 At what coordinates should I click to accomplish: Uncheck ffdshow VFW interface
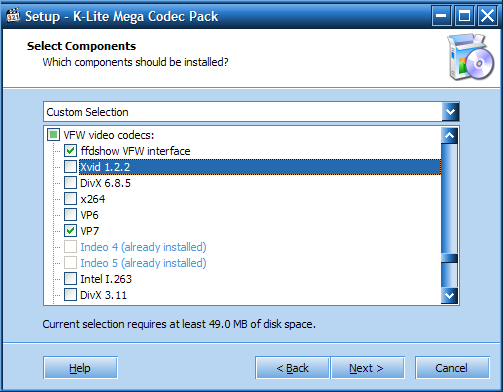point(70,151)
